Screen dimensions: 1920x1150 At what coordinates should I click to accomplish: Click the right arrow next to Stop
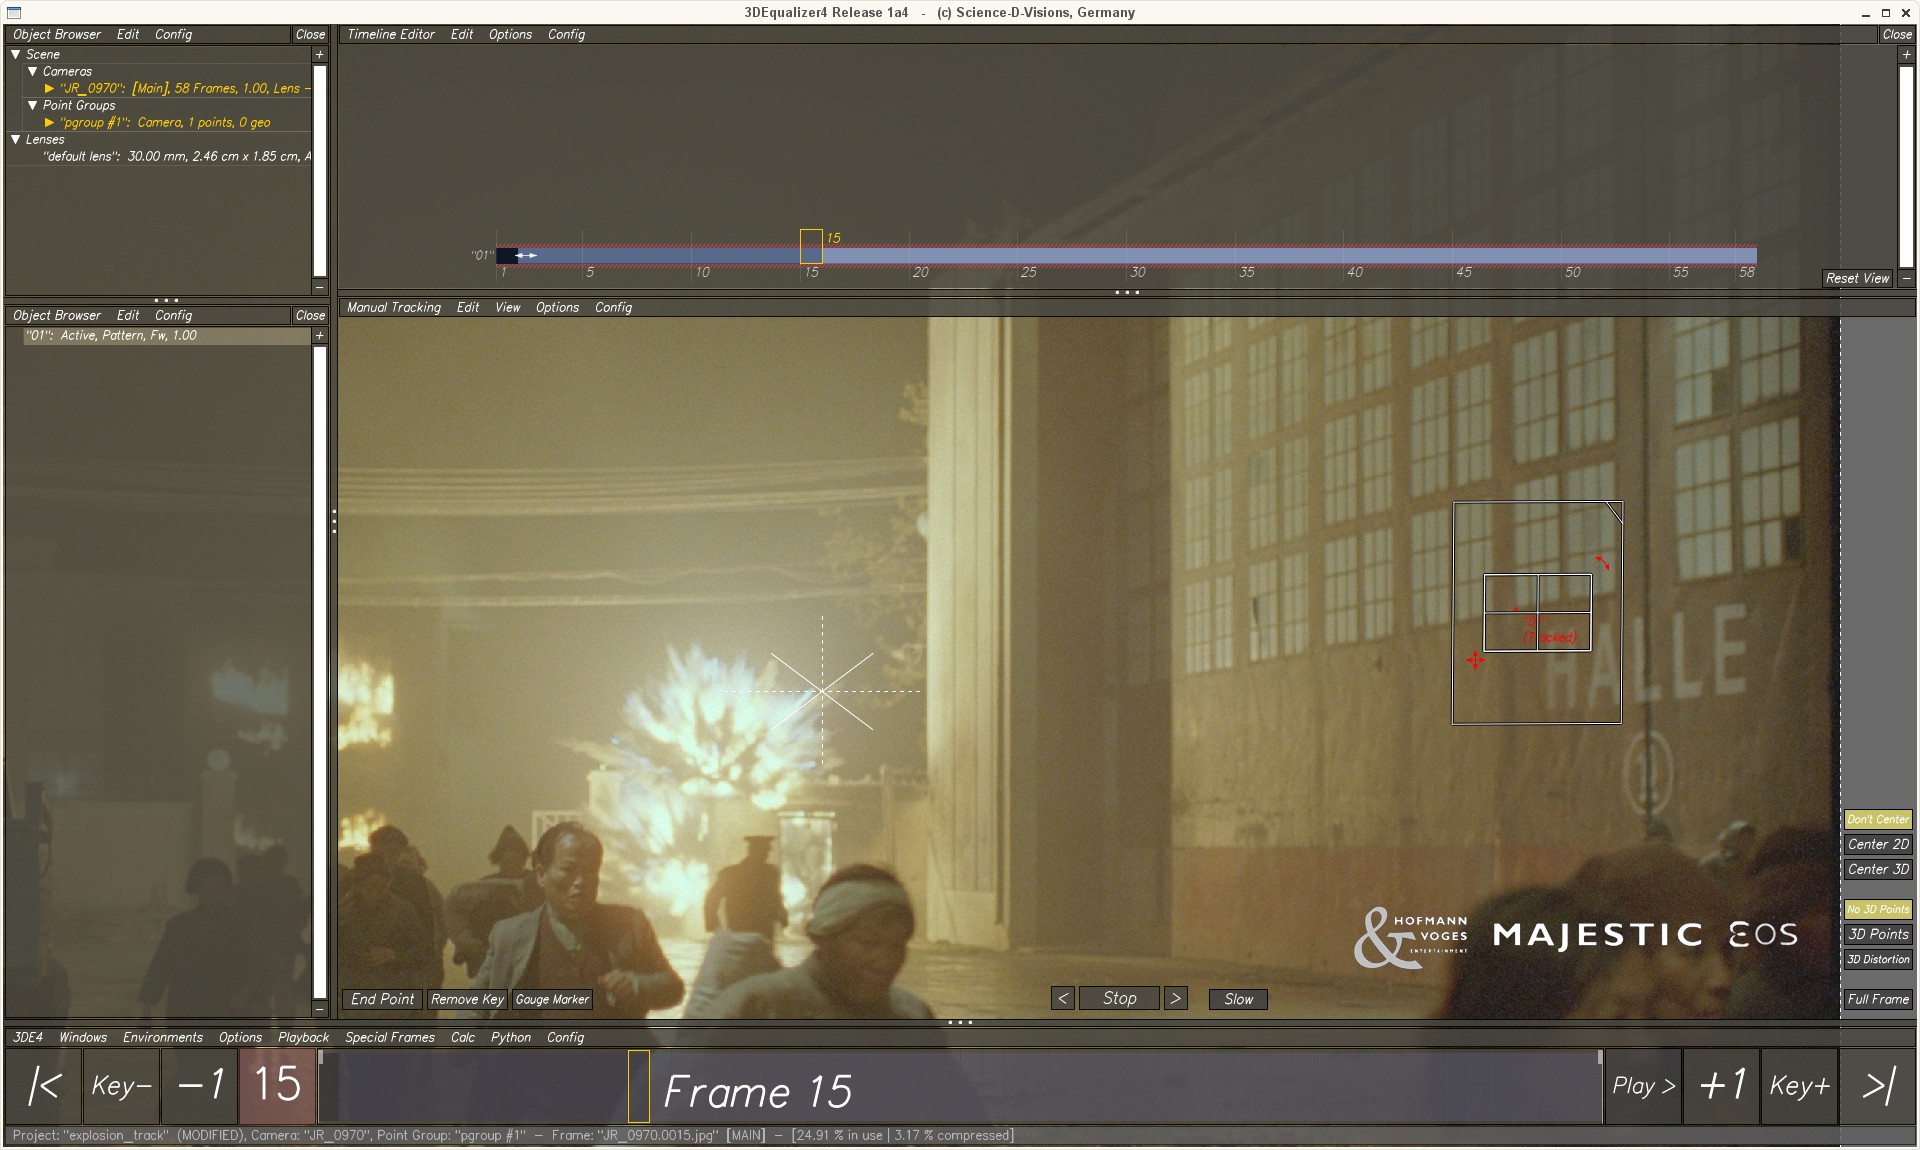click(1176, 998)
